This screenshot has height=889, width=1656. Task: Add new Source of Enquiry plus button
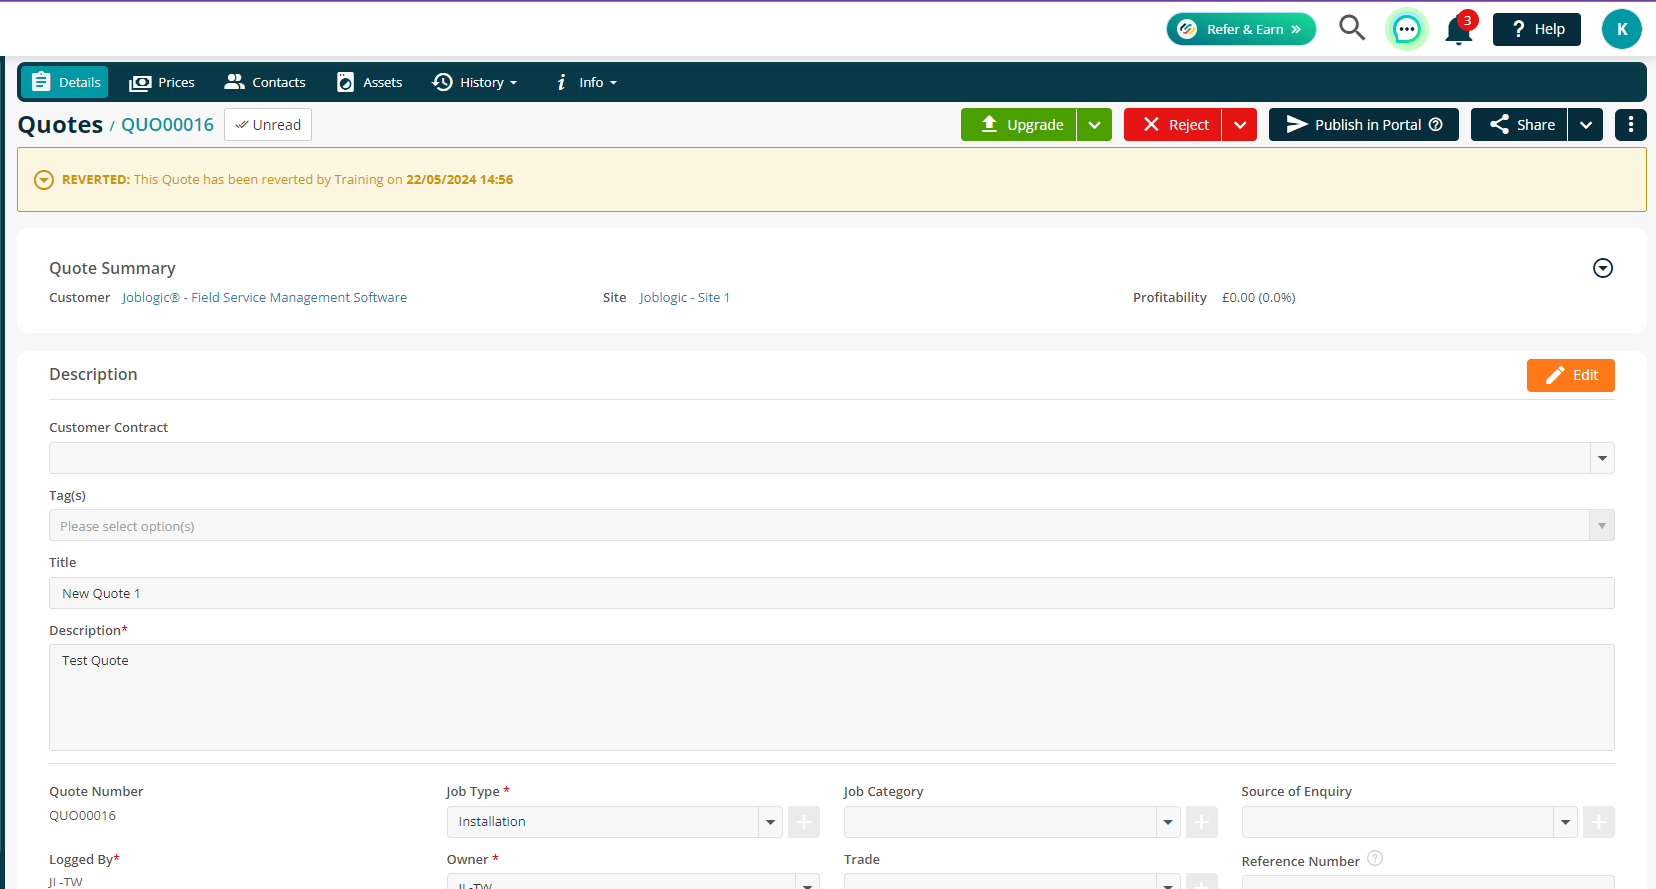pos(1598,822)
